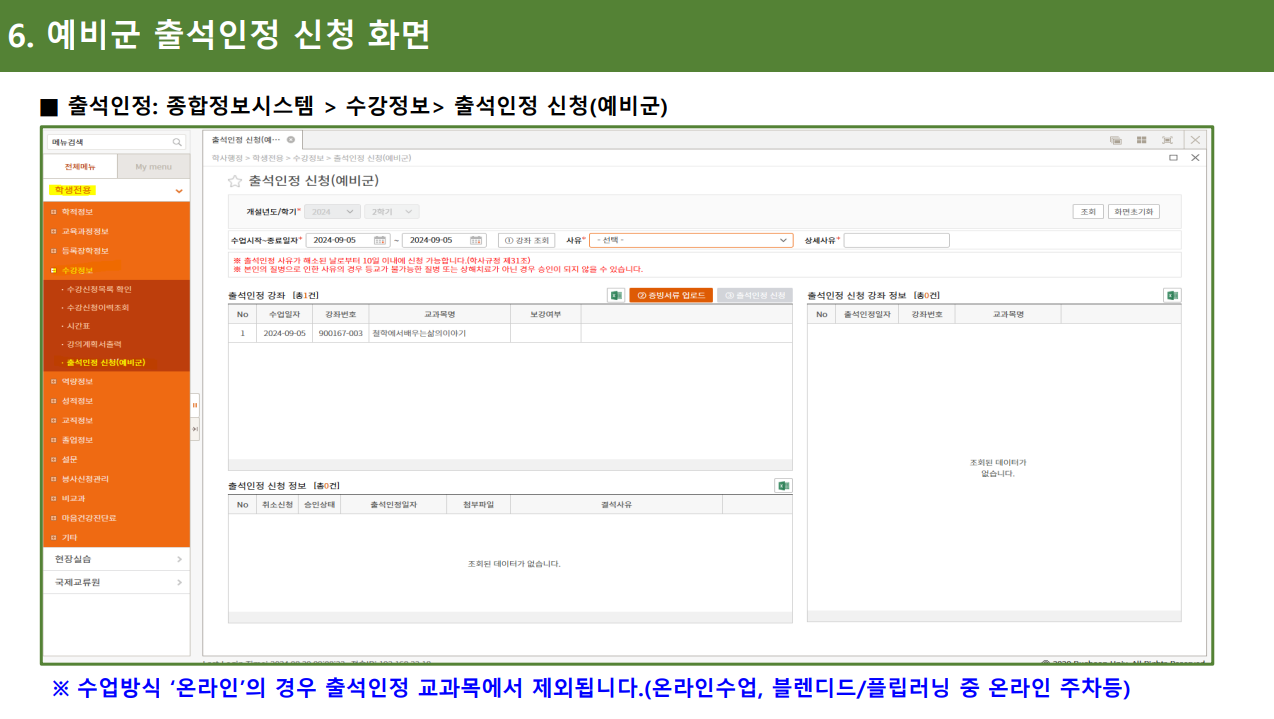Select the 철학에서배우는삶의이야기 course cell

coord(439,333)
